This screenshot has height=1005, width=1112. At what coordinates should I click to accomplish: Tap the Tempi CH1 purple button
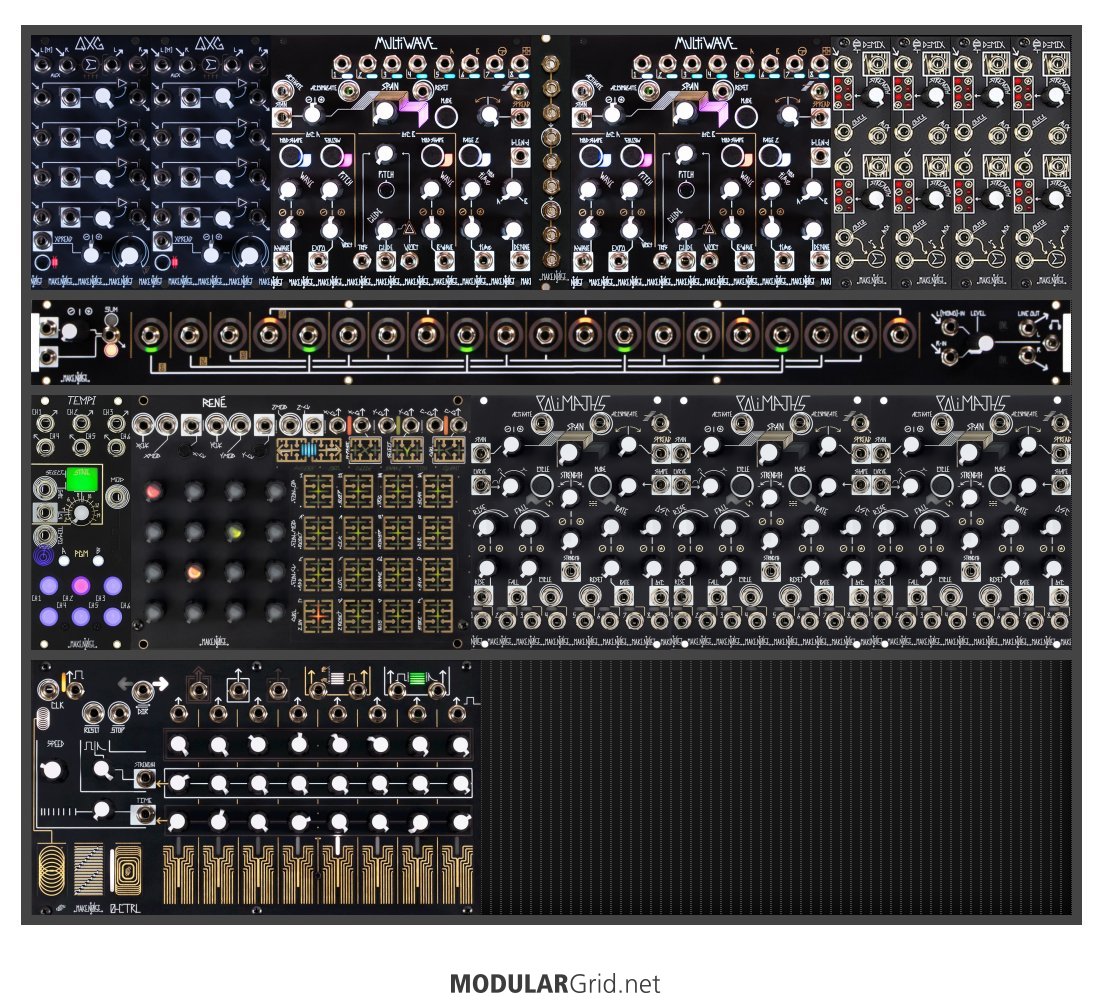(48, 586)
